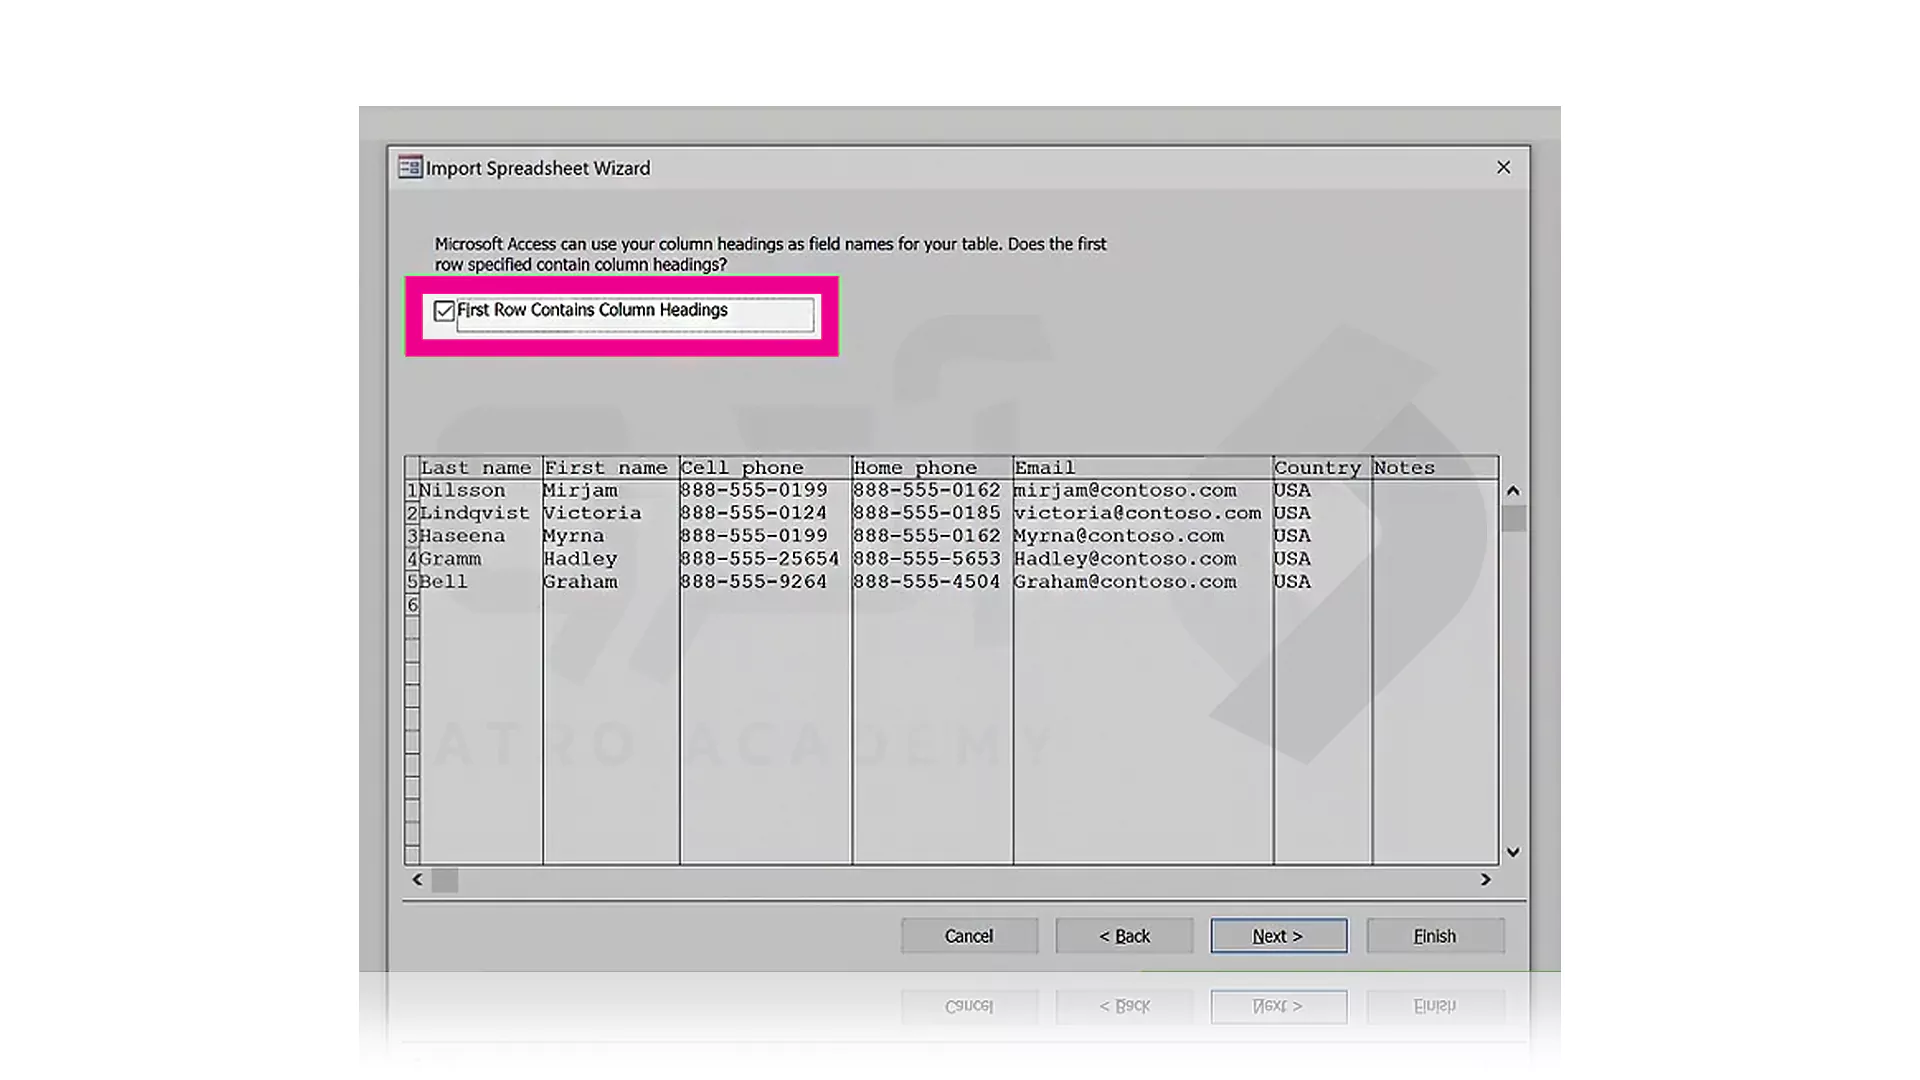Click the horizontal scrollbar thumb
This screenshot has height=1080, width=1920.
[x=445, y=880]
